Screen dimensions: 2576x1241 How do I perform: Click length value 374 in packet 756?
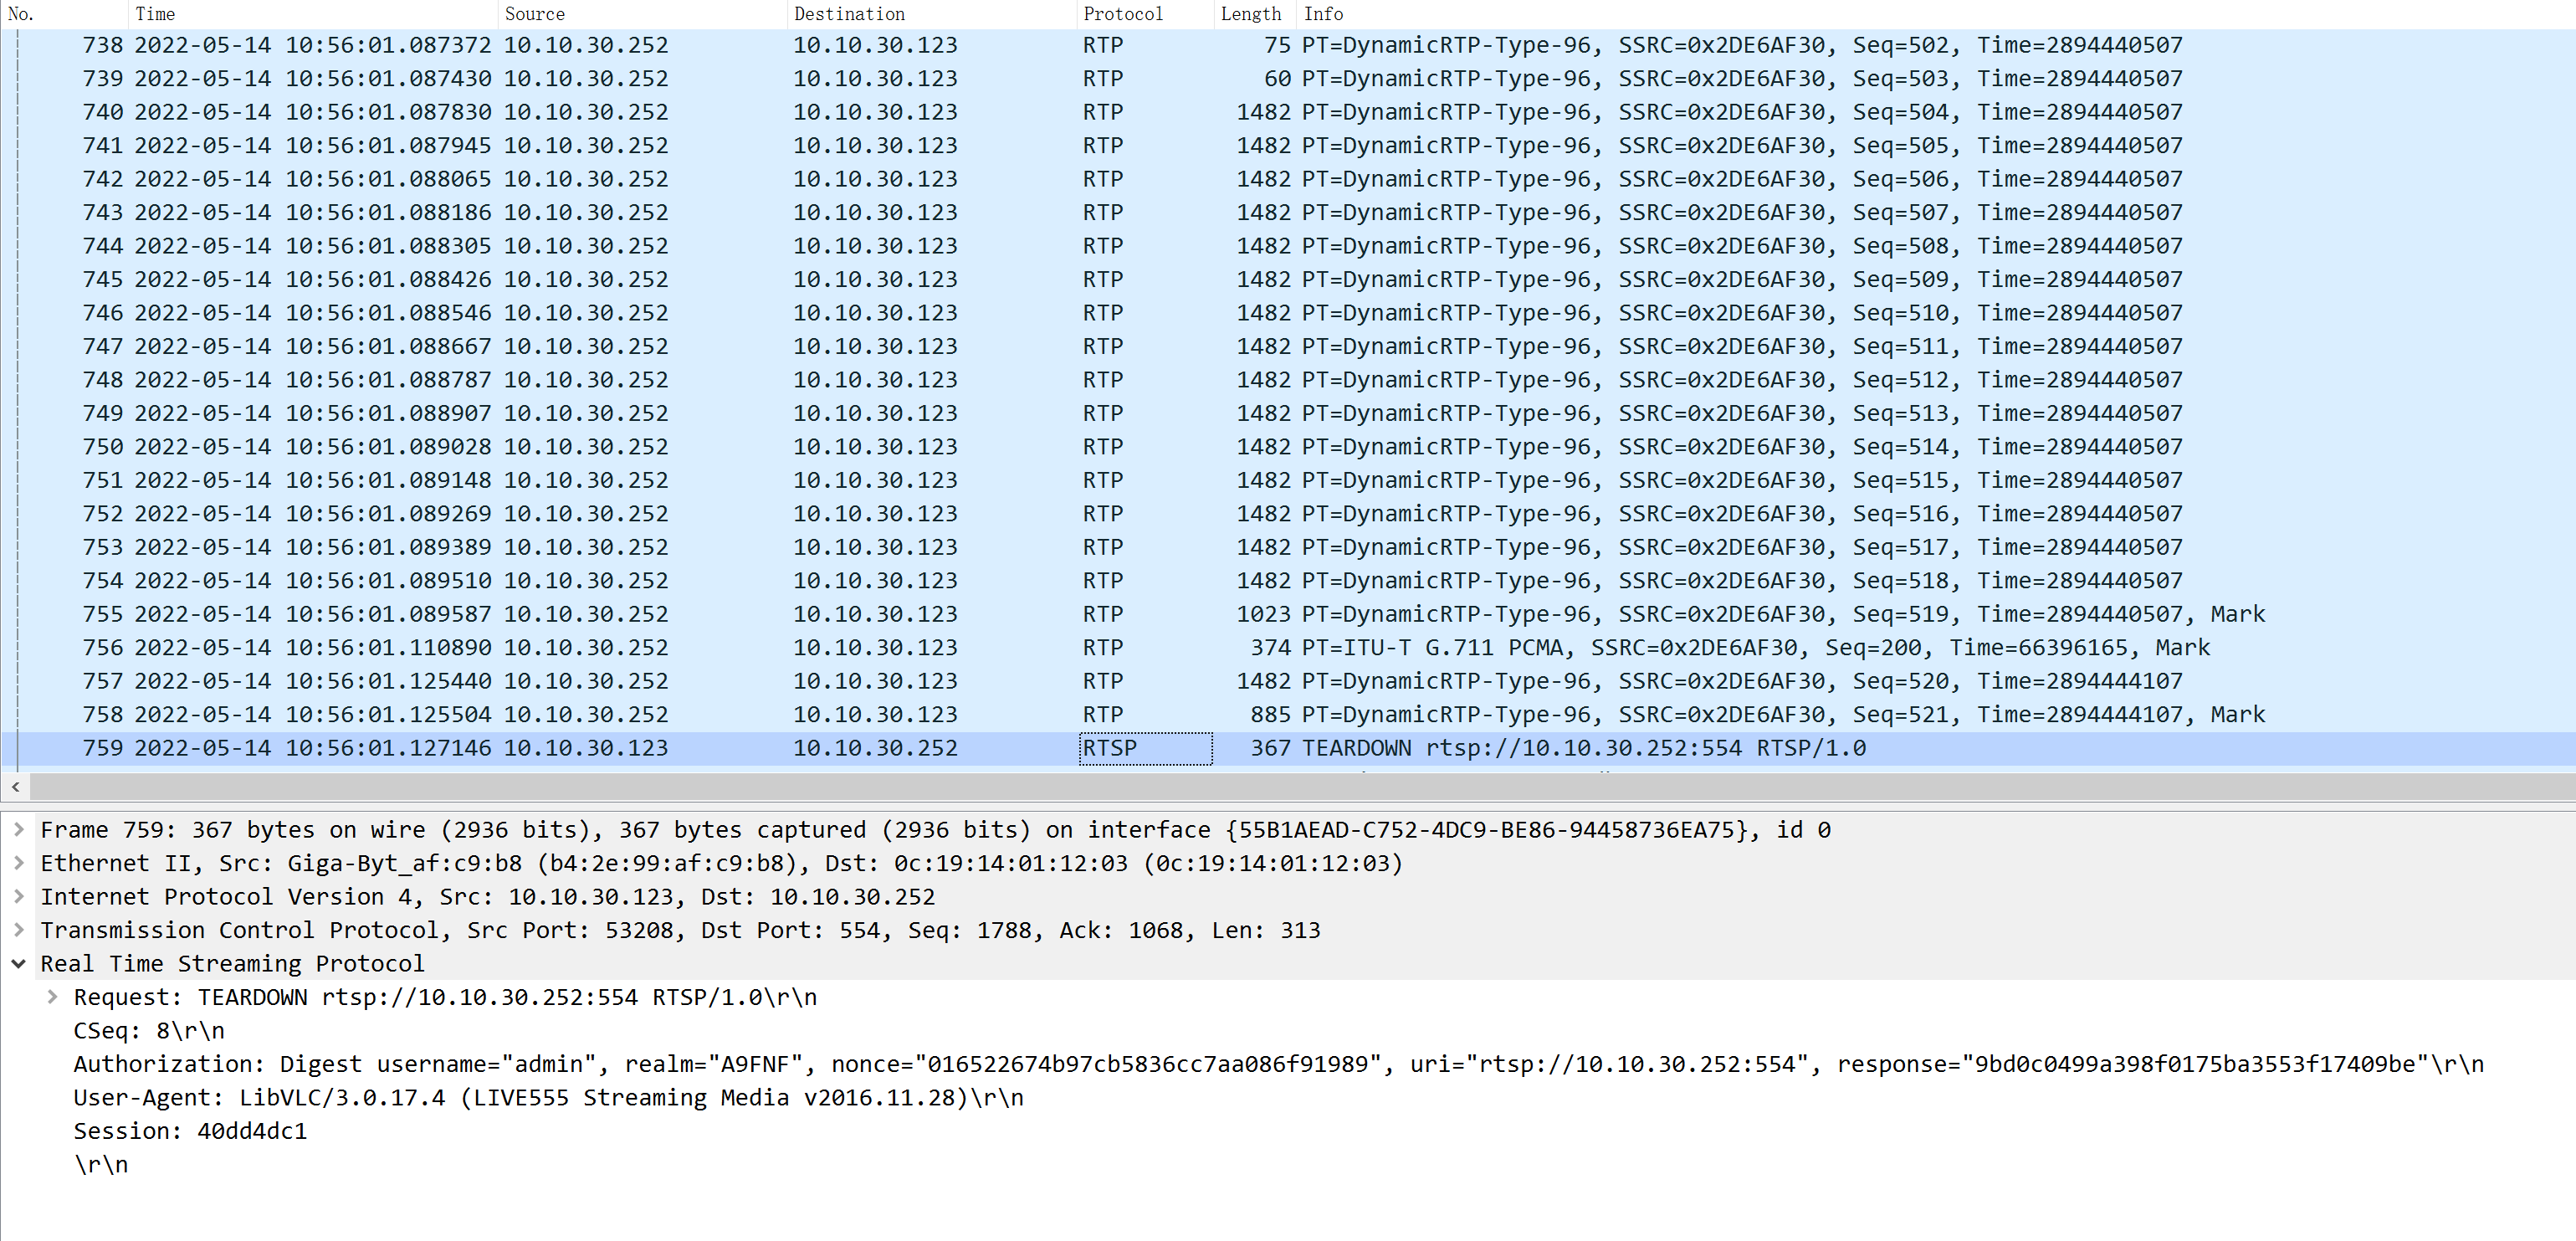coord(1270,648)
